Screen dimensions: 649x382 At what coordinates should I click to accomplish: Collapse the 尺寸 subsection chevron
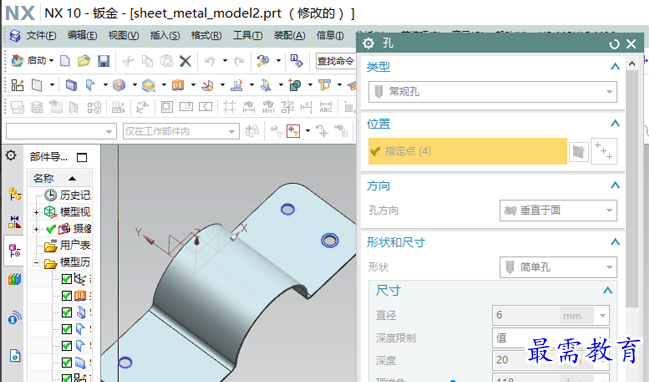(607, 291)
